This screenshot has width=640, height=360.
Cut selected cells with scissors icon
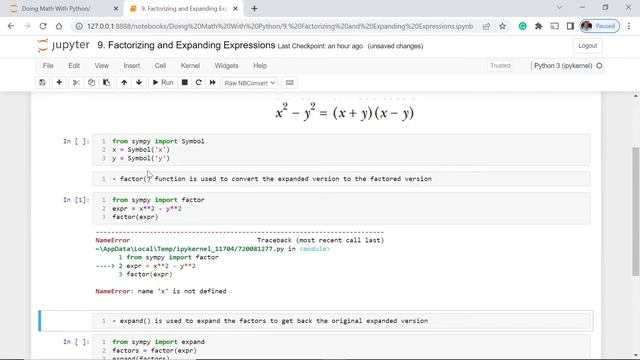click(76, 82)
